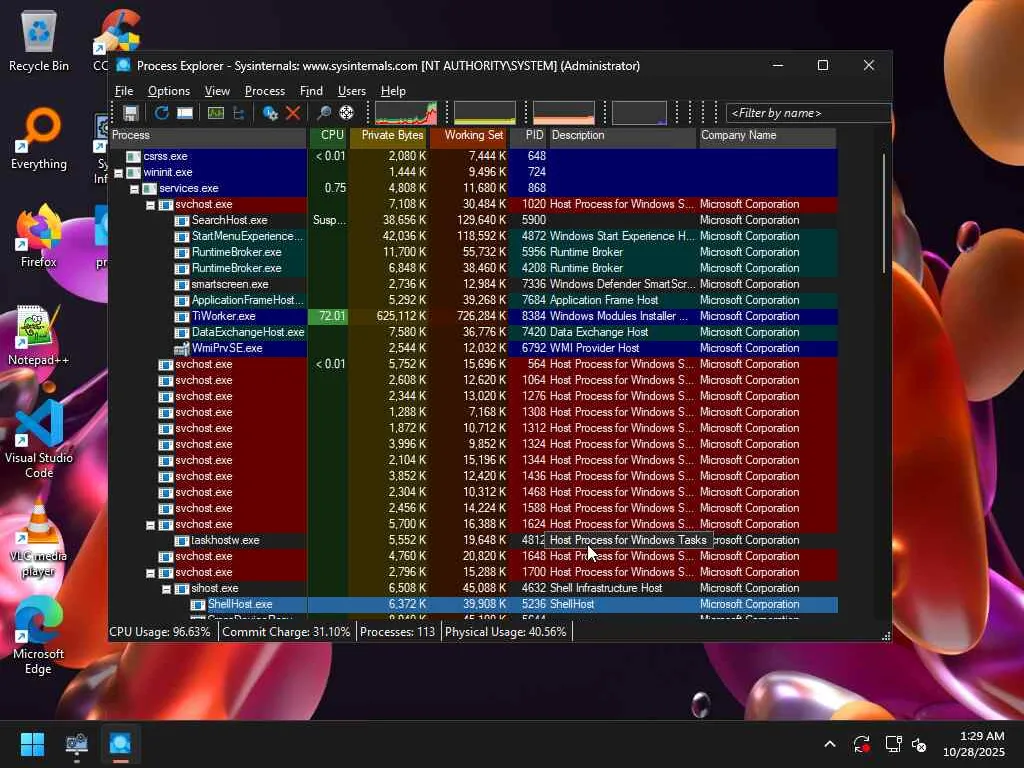Open the View menu
The image size is (1024, 768).
pyautogui.click(x=217, y=91)
